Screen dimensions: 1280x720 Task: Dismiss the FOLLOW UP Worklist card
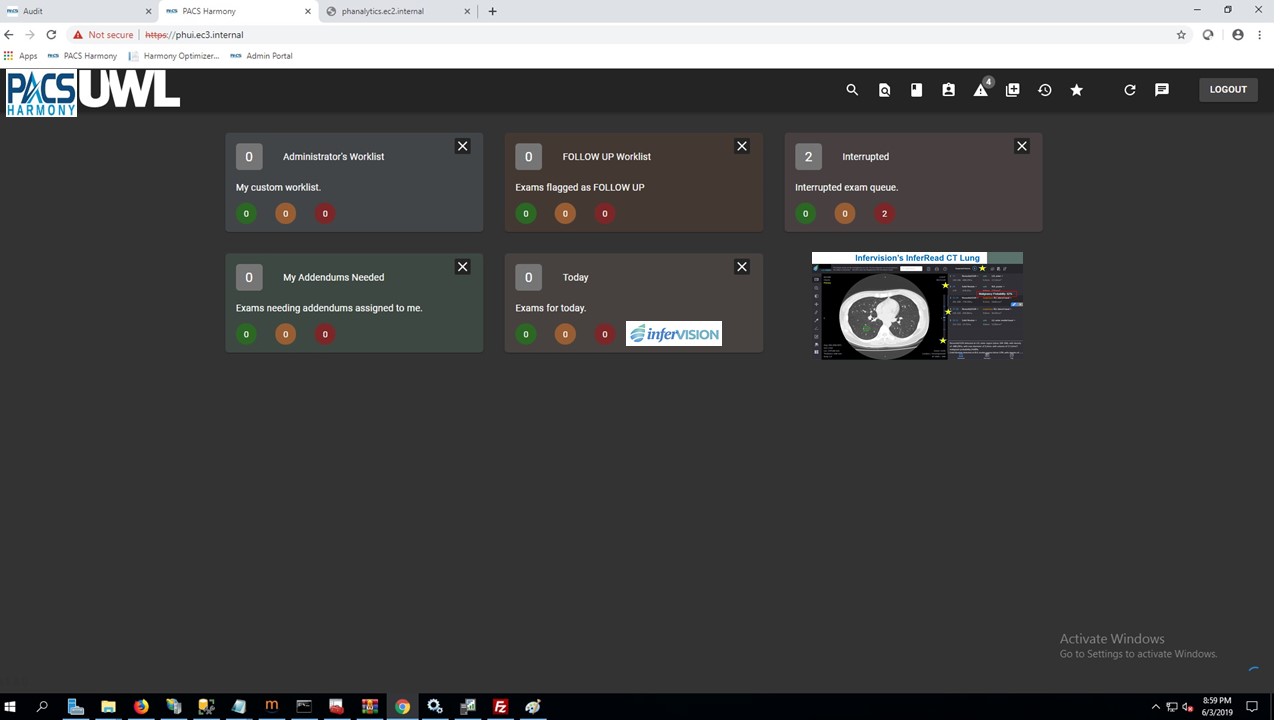741,146
